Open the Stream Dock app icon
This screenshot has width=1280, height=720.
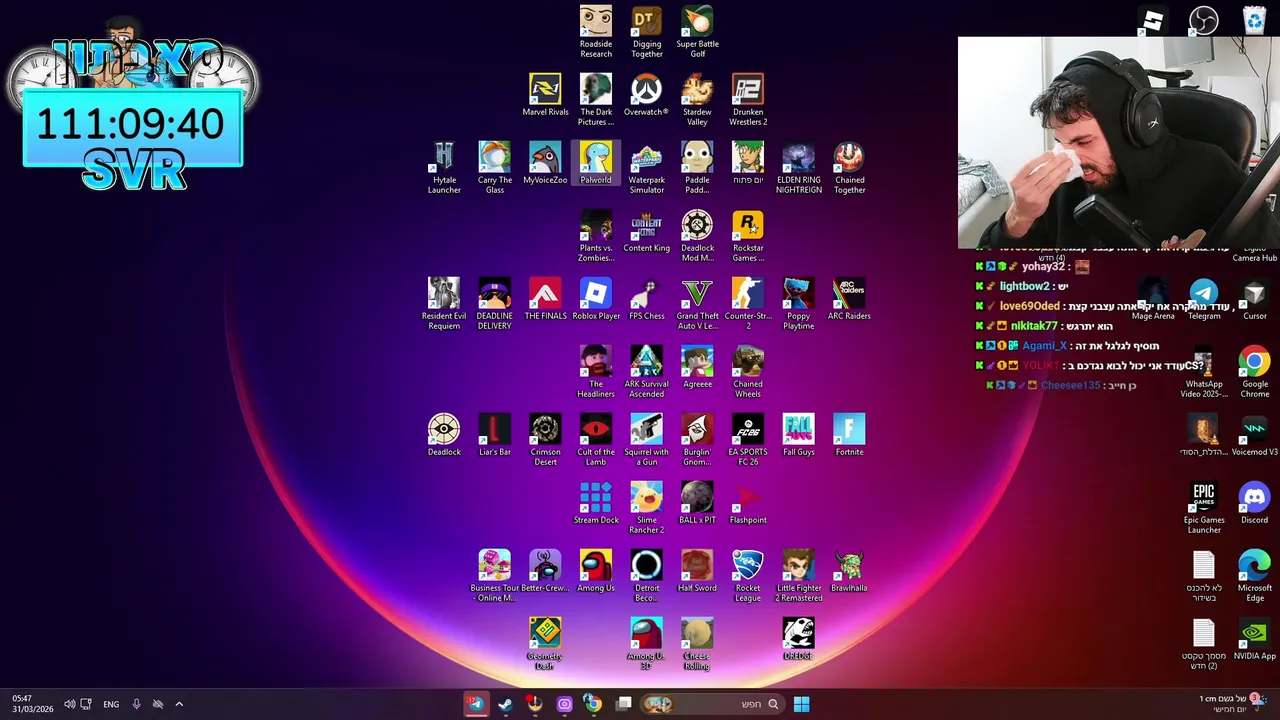pyautogui.click(x=596, y=503)
